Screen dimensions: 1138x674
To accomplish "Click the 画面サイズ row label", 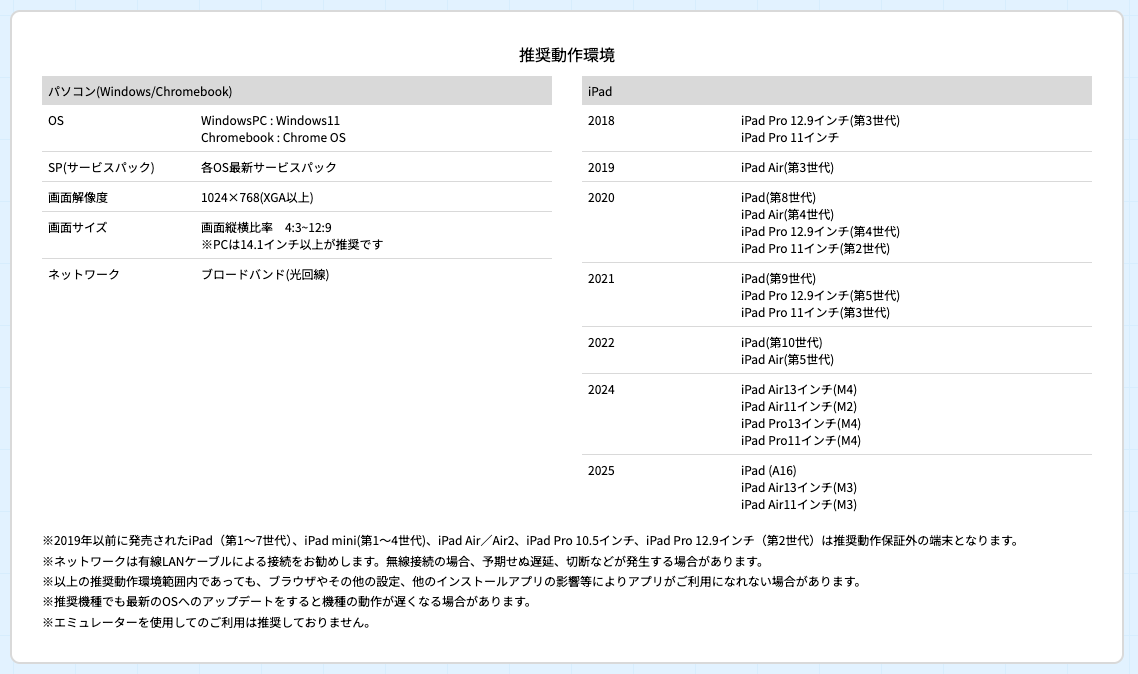I will point(77,227).
